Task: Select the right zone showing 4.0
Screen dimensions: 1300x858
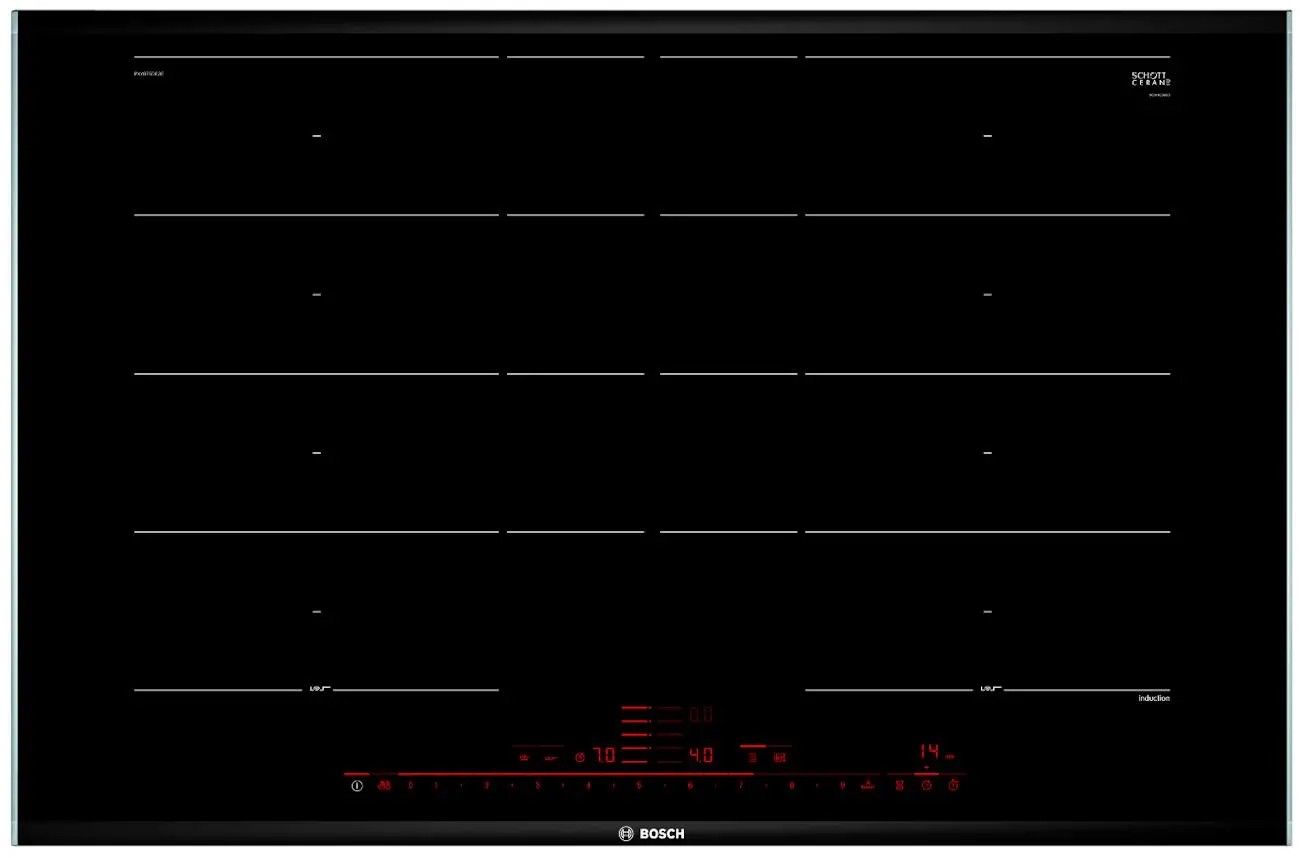Action: click(x=702, y=756)
